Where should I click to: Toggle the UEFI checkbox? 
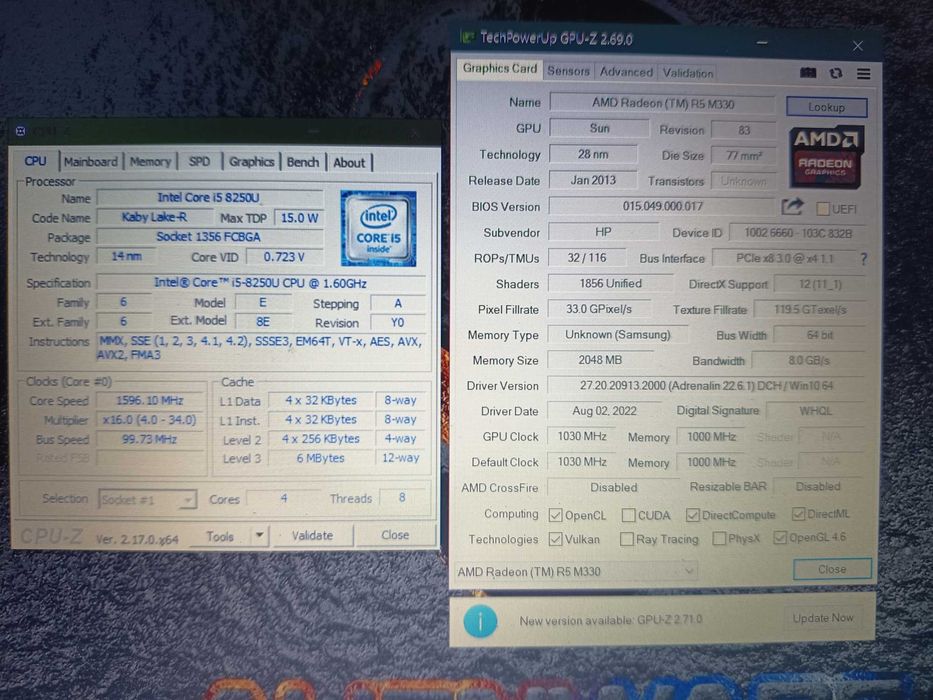[823, 209]
